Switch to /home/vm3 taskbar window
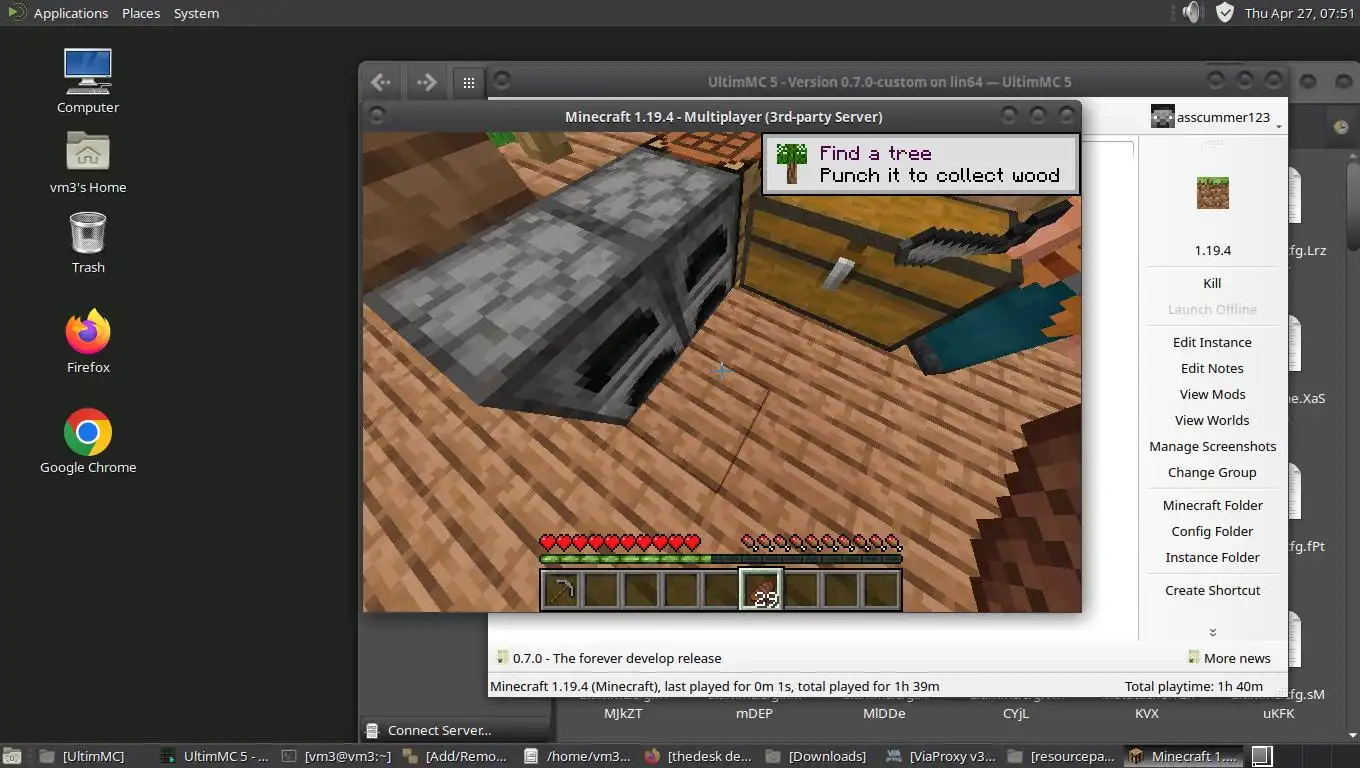1360x768 pixels. tap(579, 756)
